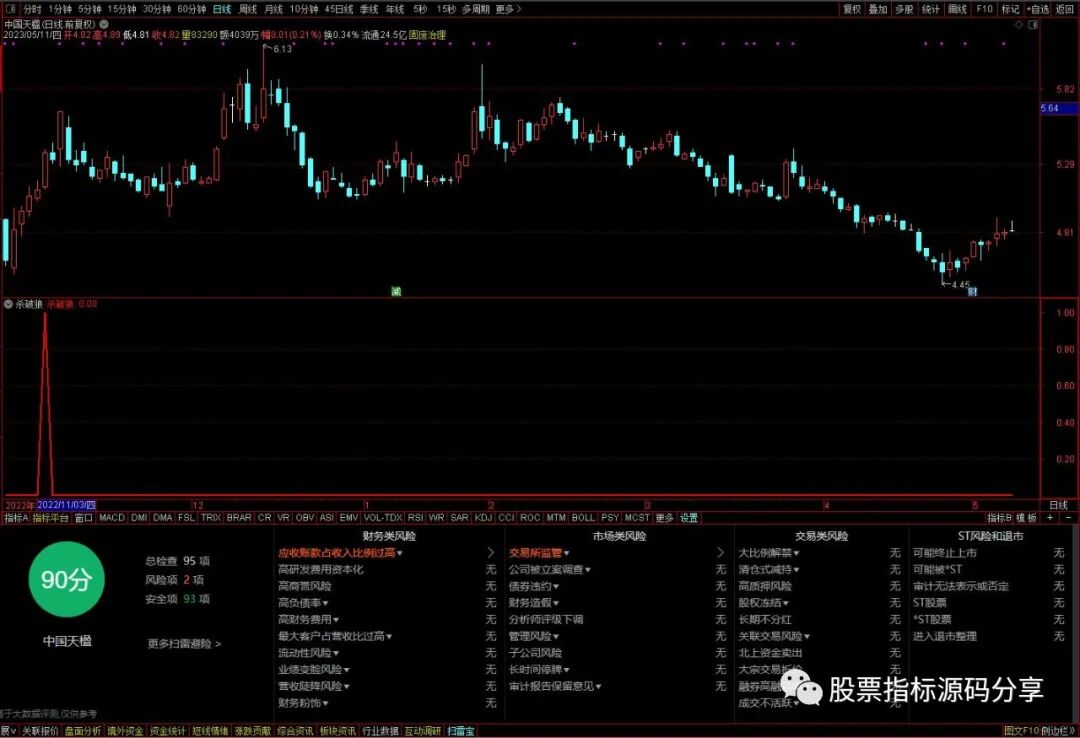Click the 叠加 overlay button
Screen dimensions: 1080x738
pos(878,9)
